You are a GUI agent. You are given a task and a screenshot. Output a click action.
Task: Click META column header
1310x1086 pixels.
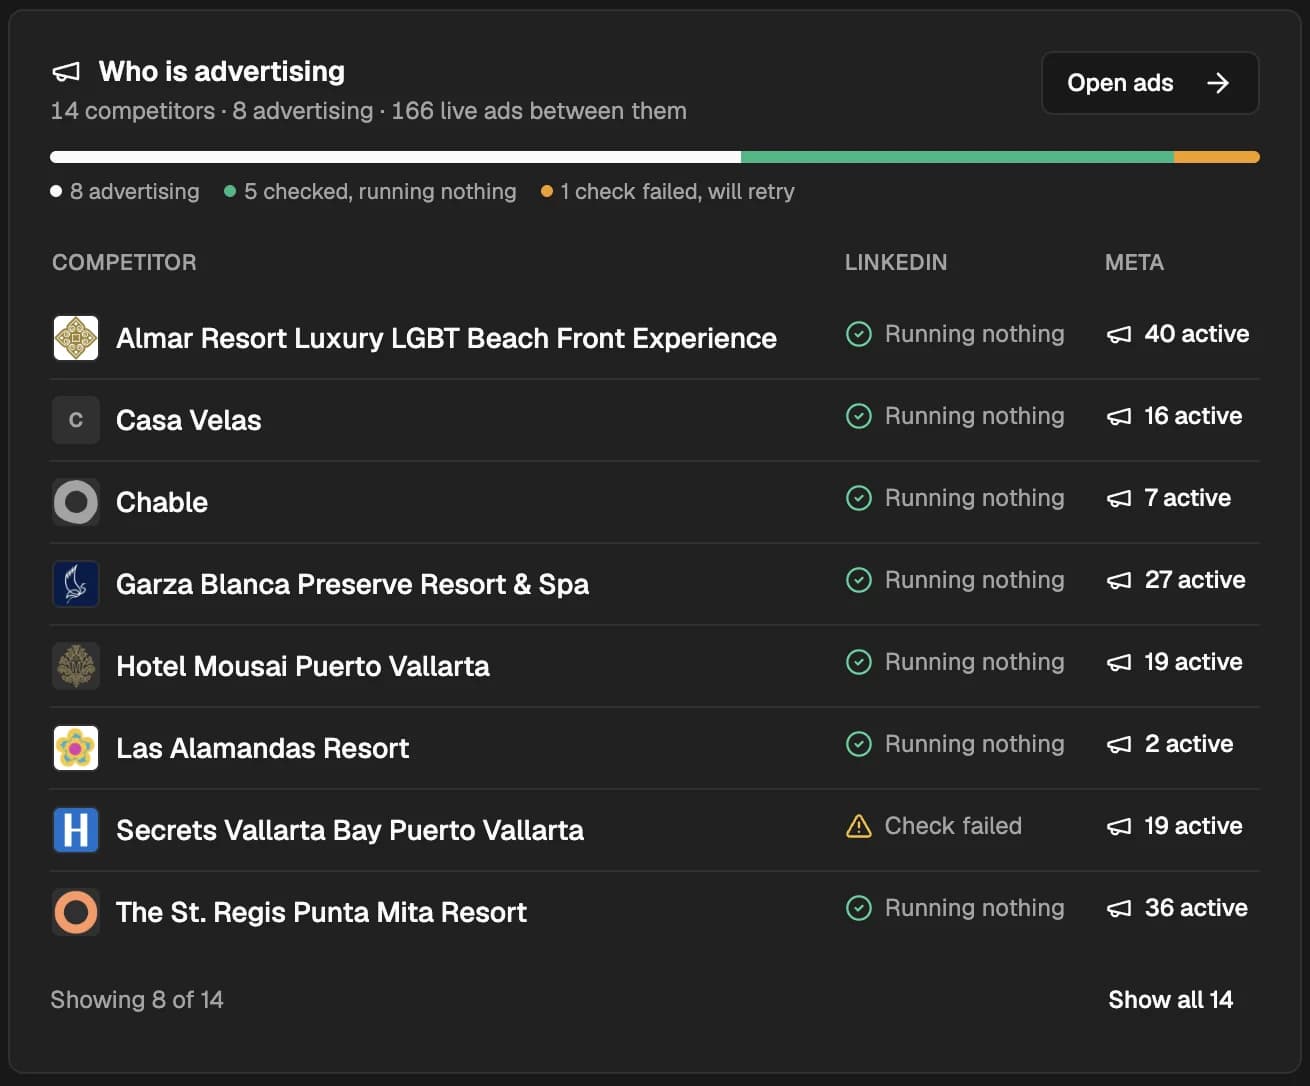(x=1134, y=262)
